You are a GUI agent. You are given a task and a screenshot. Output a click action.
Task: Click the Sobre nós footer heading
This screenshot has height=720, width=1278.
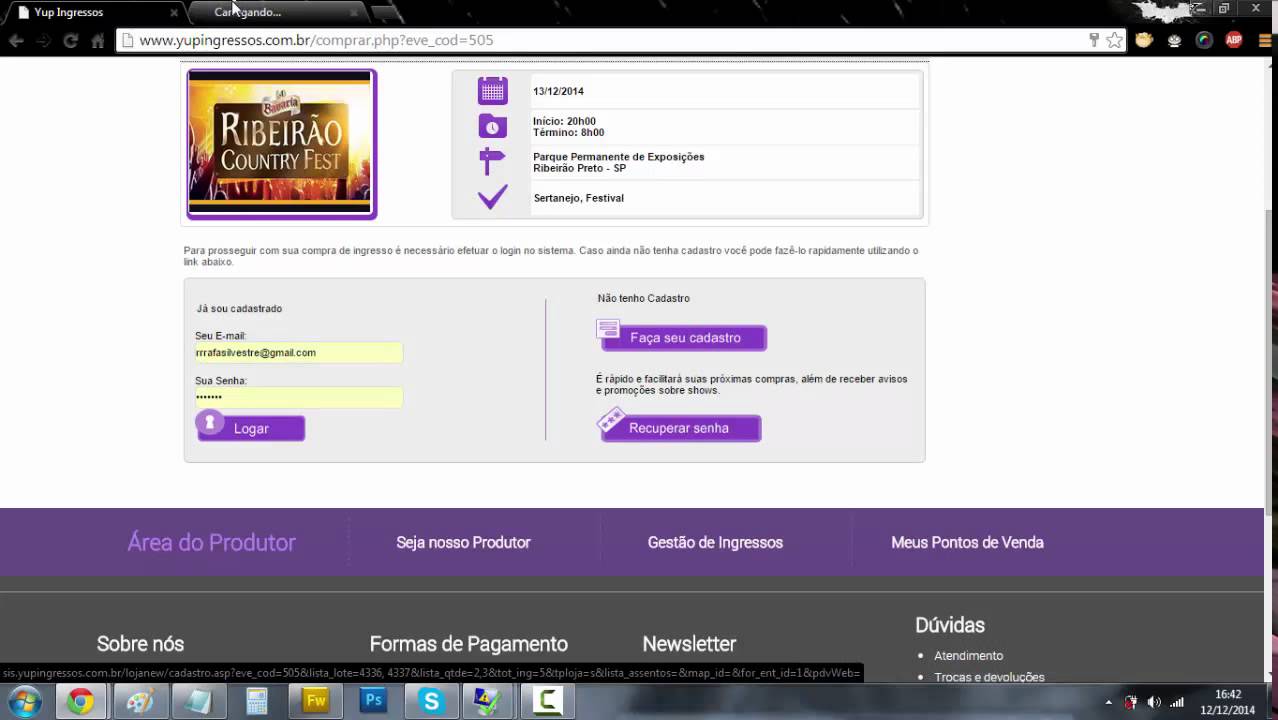coord(140,644)
